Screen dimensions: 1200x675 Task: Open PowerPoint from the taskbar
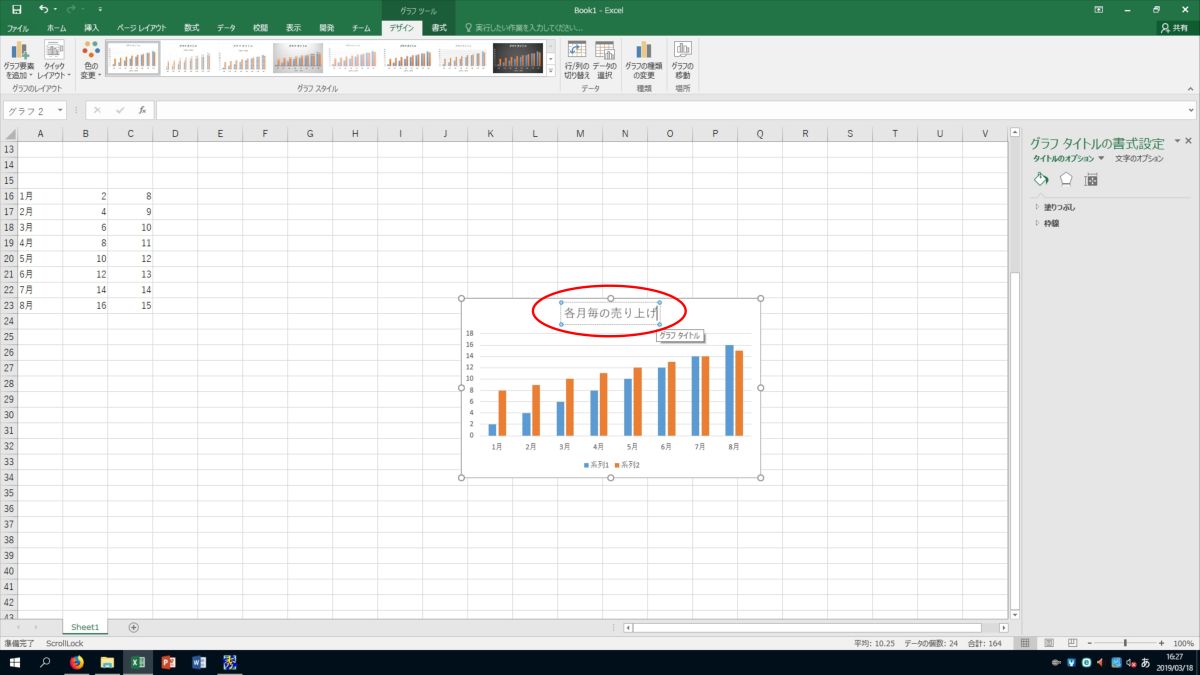click(x=168, y=662)
